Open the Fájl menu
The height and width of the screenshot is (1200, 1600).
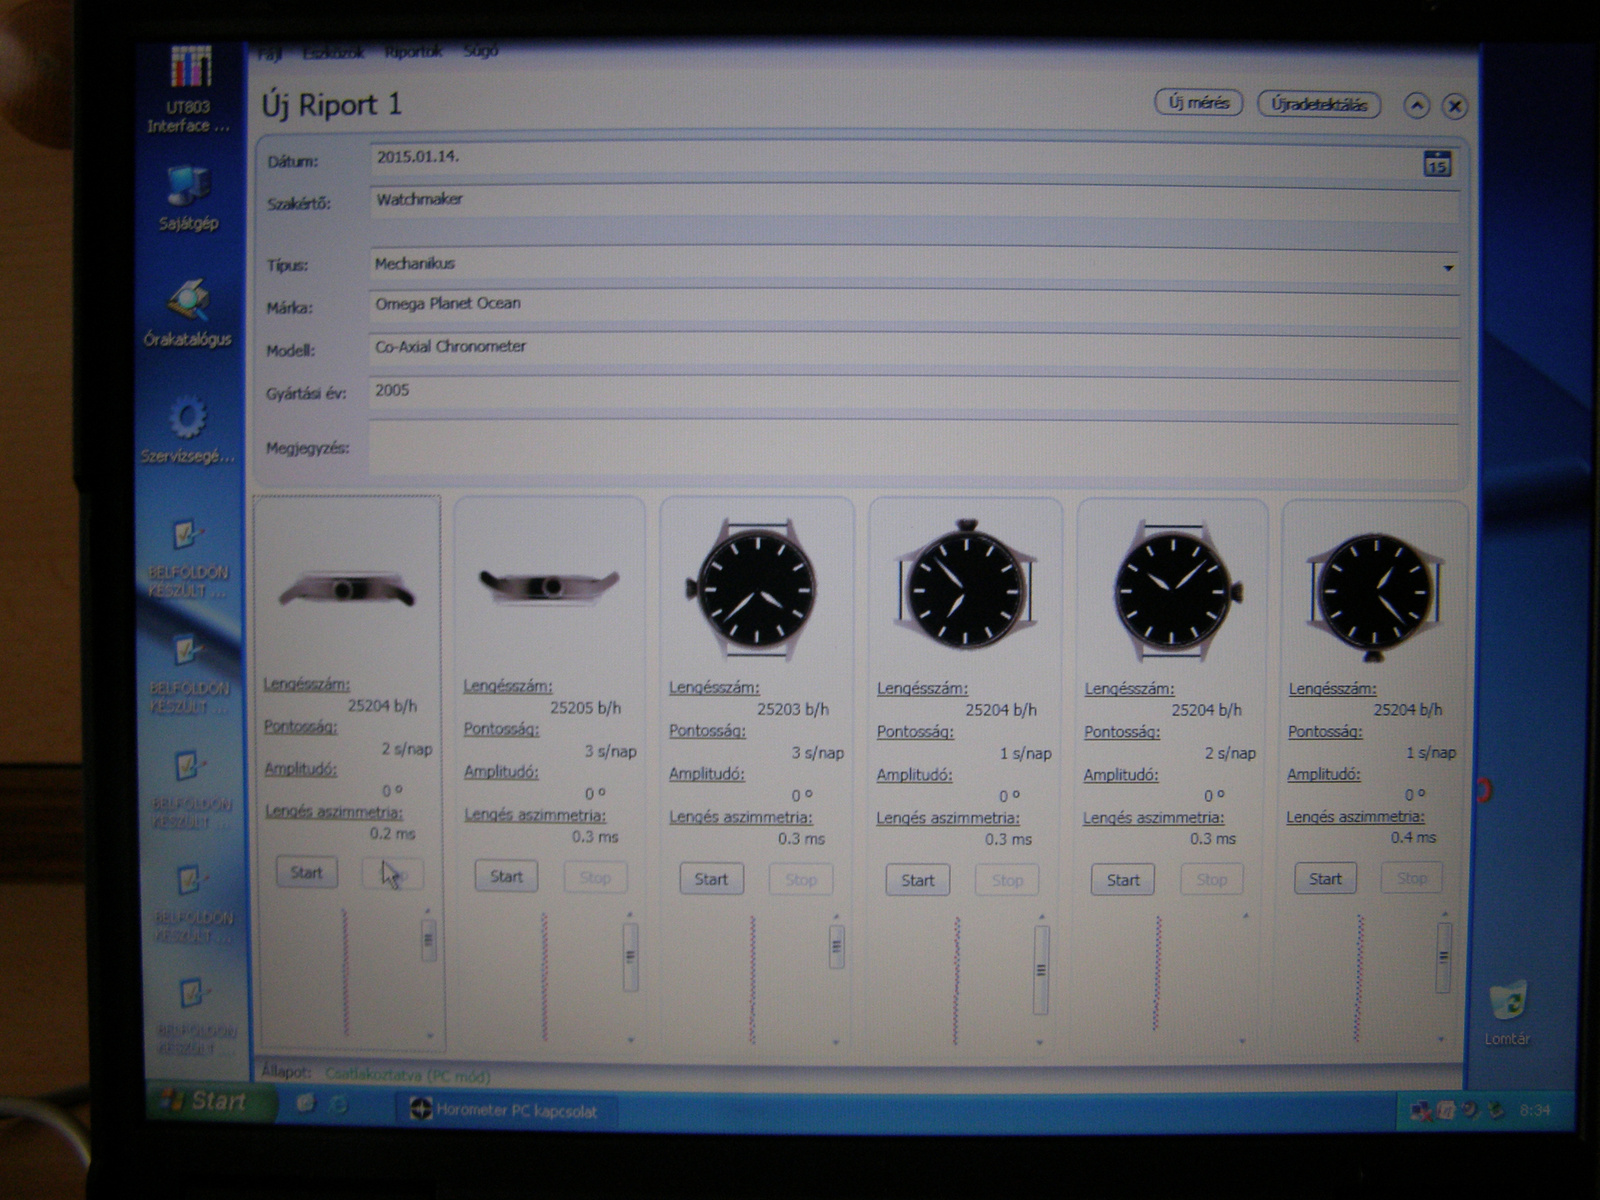pyautogui.click(x=270, y=53)
